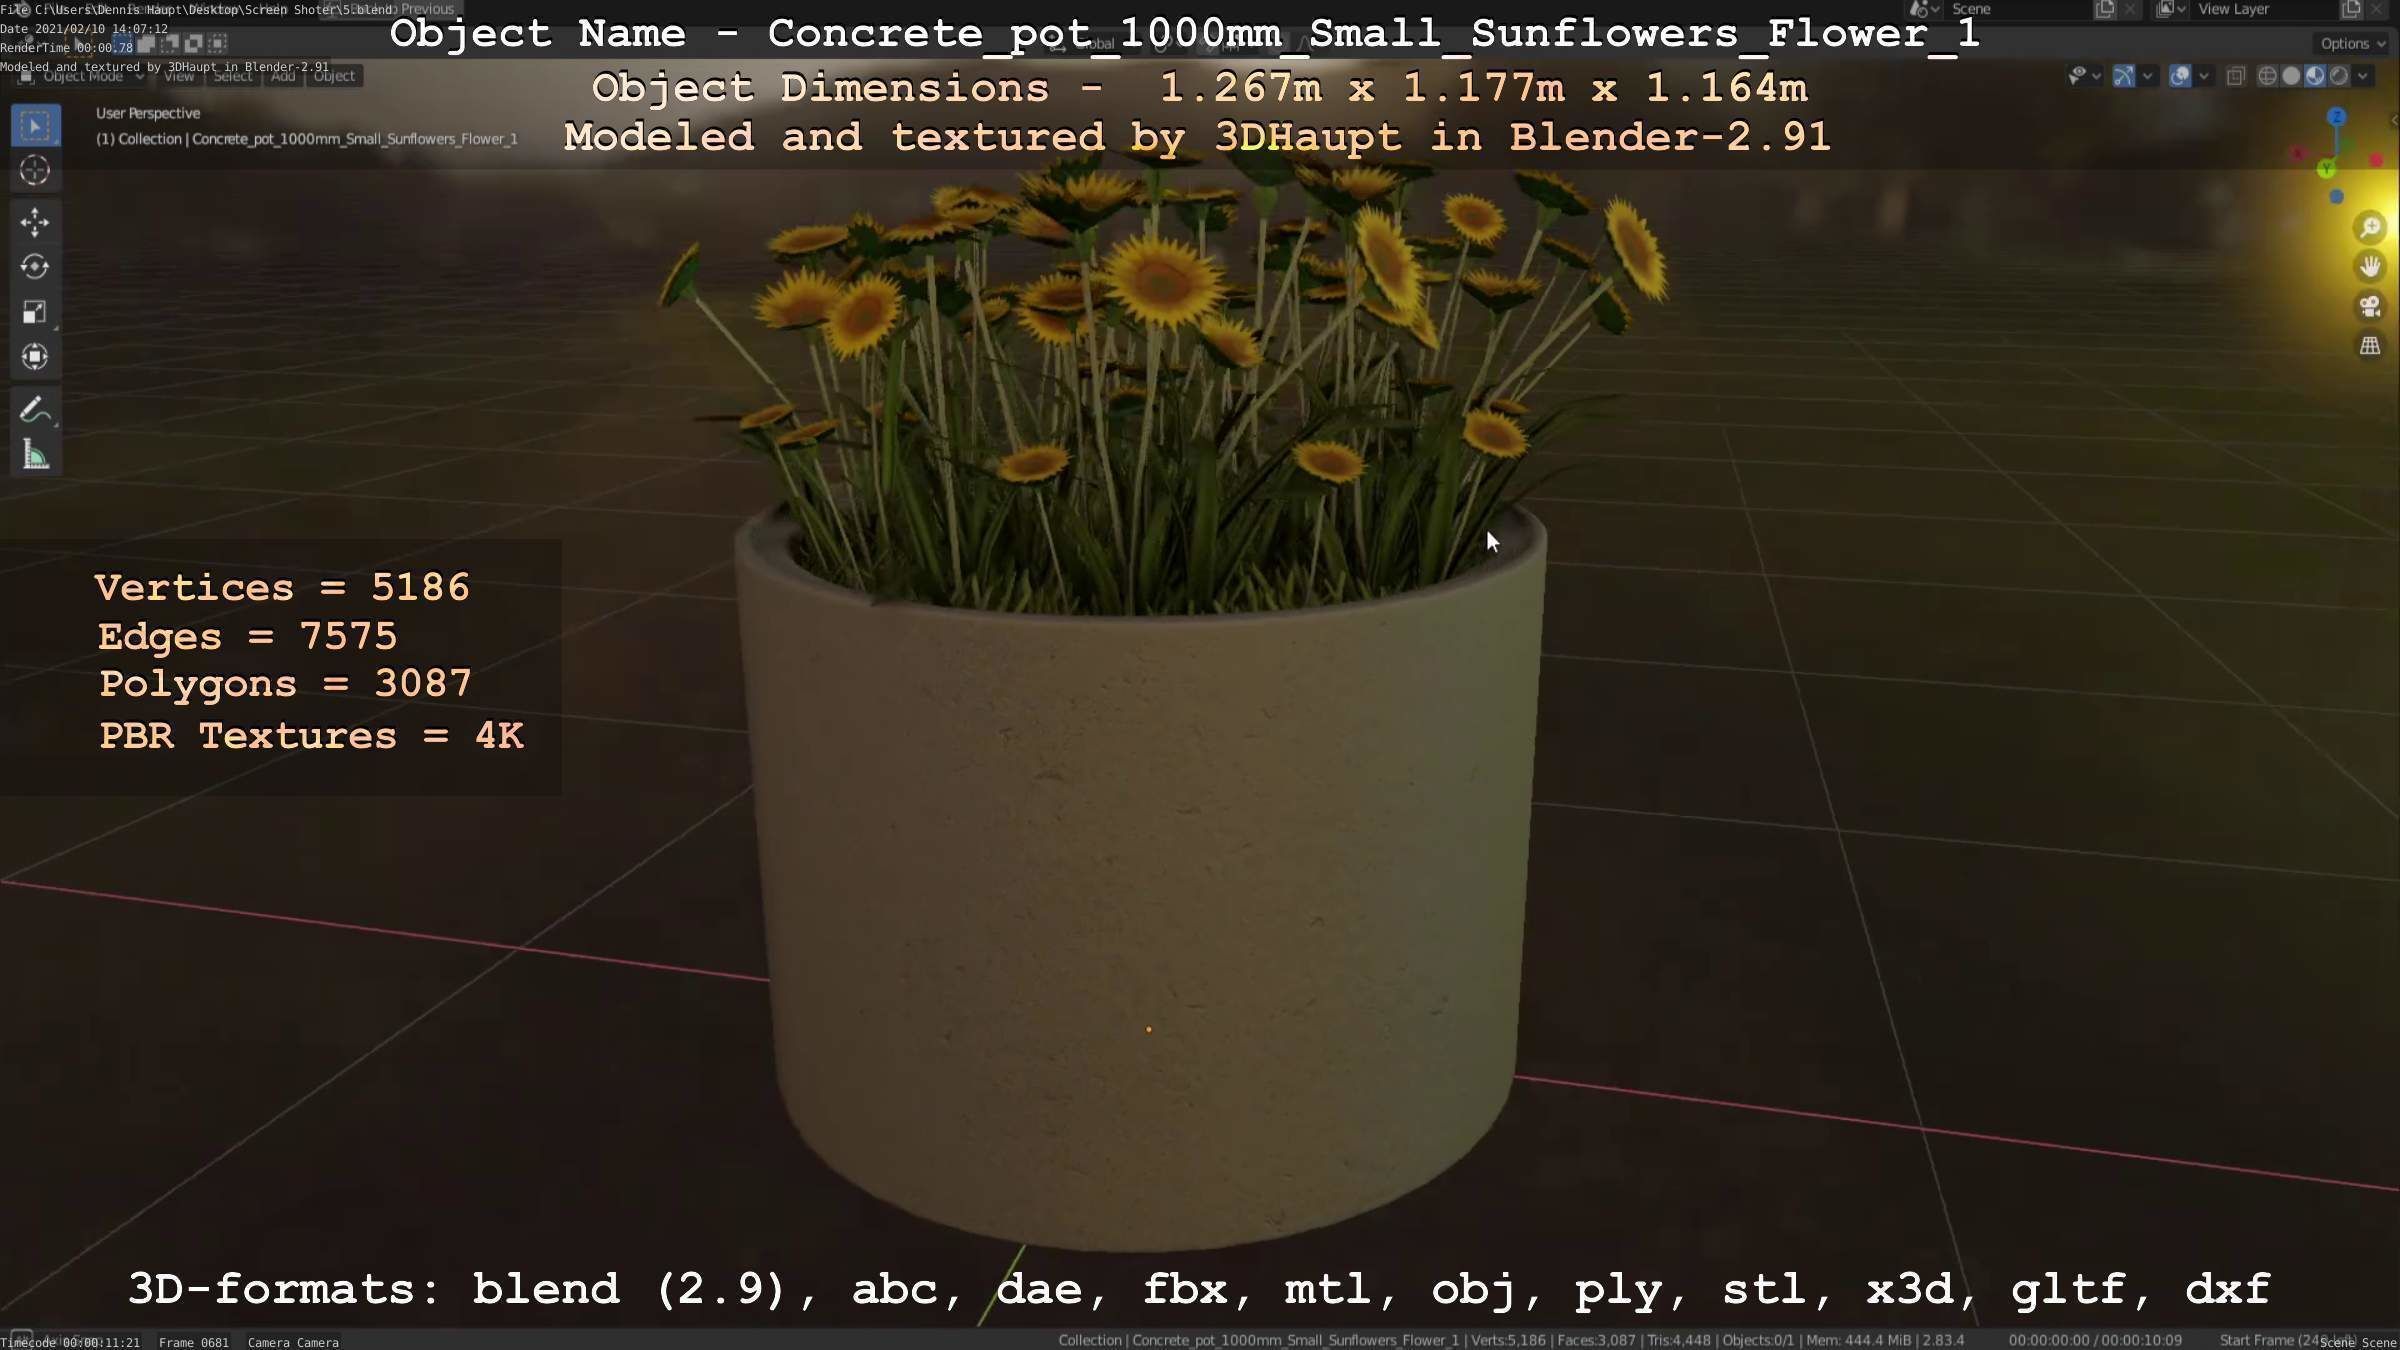Screen dimensions: 2400x1350
Task: Open the overlays settings dropdown arrow
Action: (2204, 76)
